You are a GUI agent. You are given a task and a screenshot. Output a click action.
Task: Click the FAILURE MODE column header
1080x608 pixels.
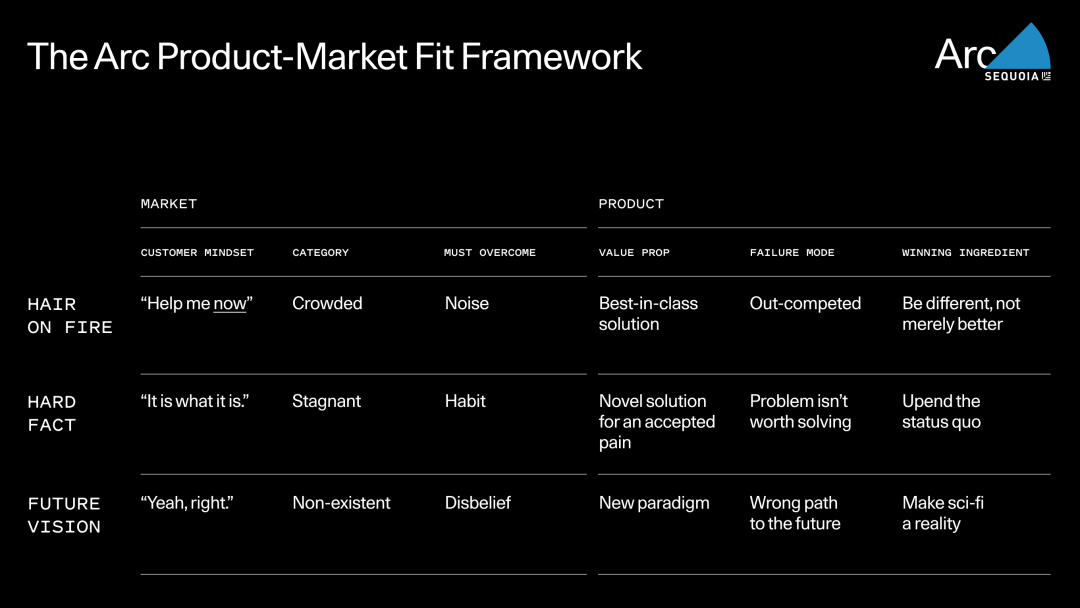pos(792,253)
